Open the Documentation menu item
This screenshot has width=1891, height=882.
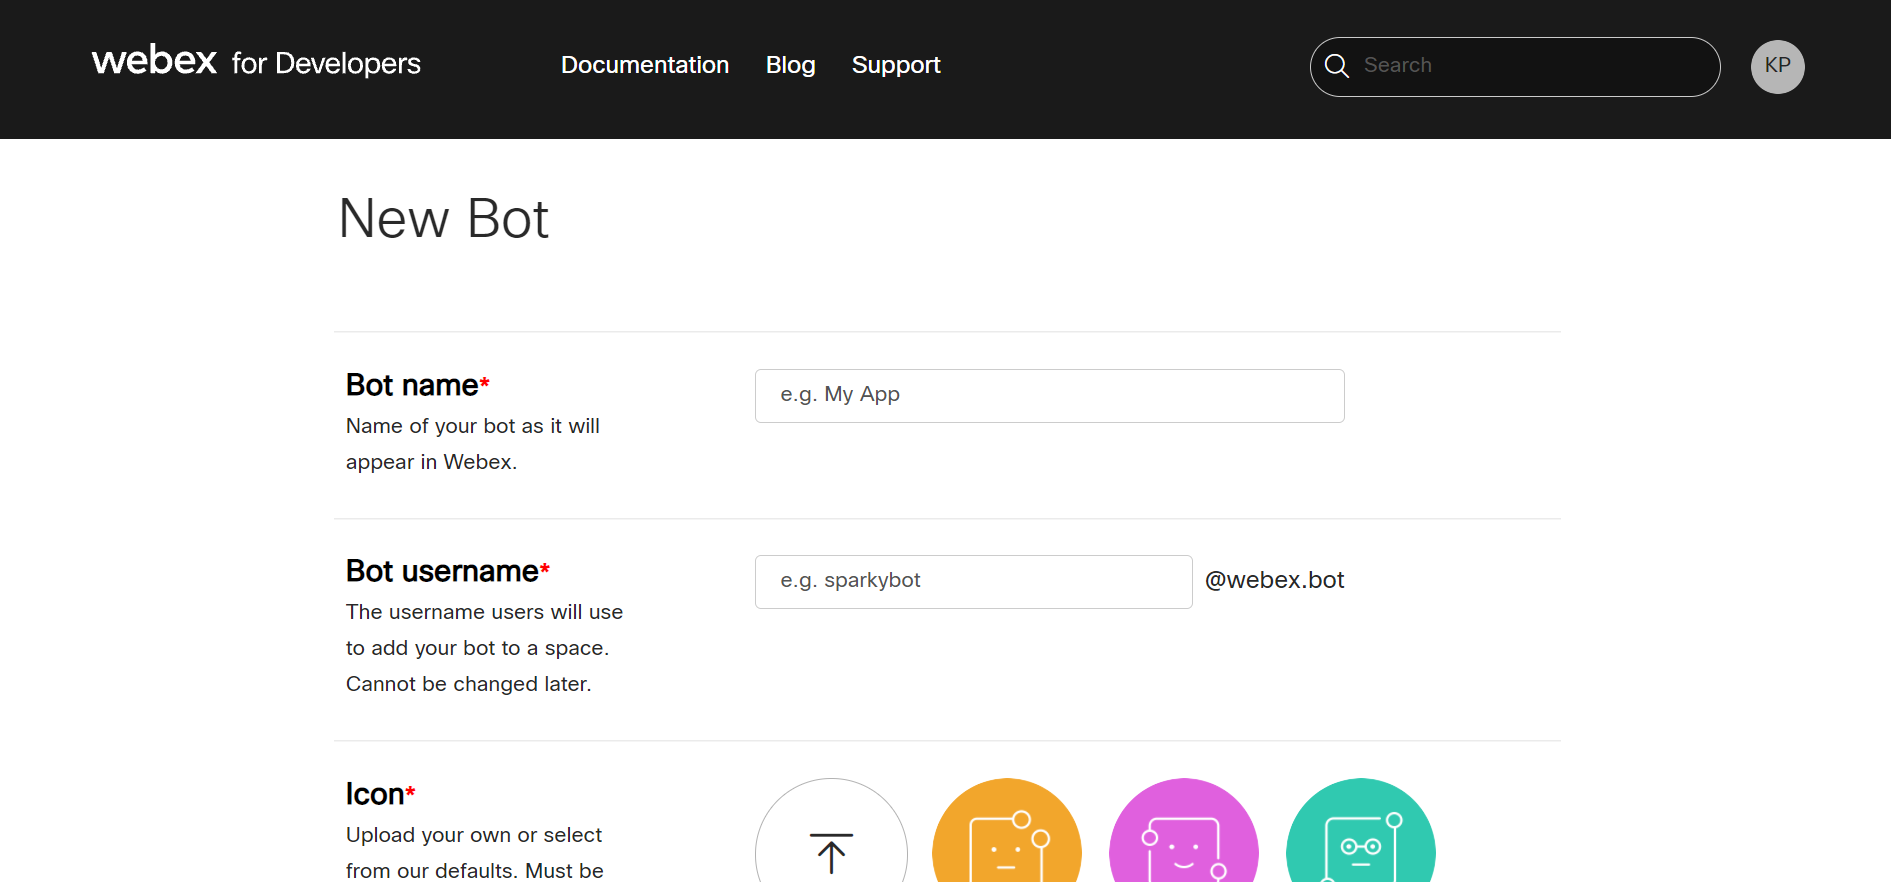pos(645,65)
